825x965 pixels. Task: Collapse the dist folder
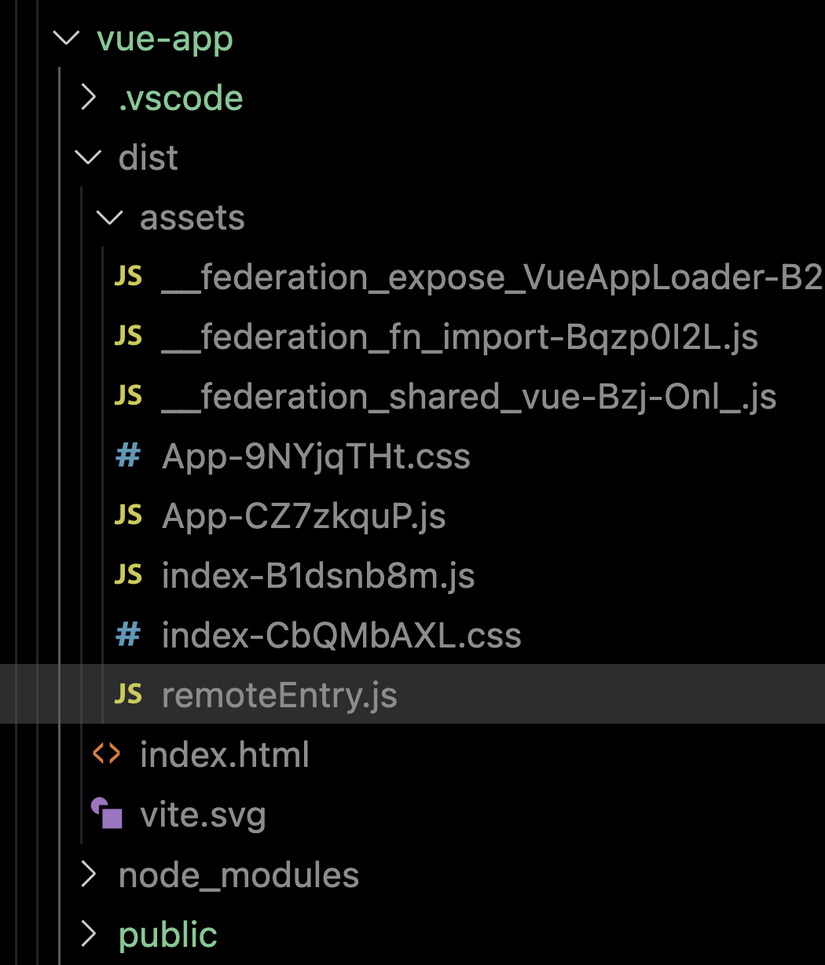[88, 157]
